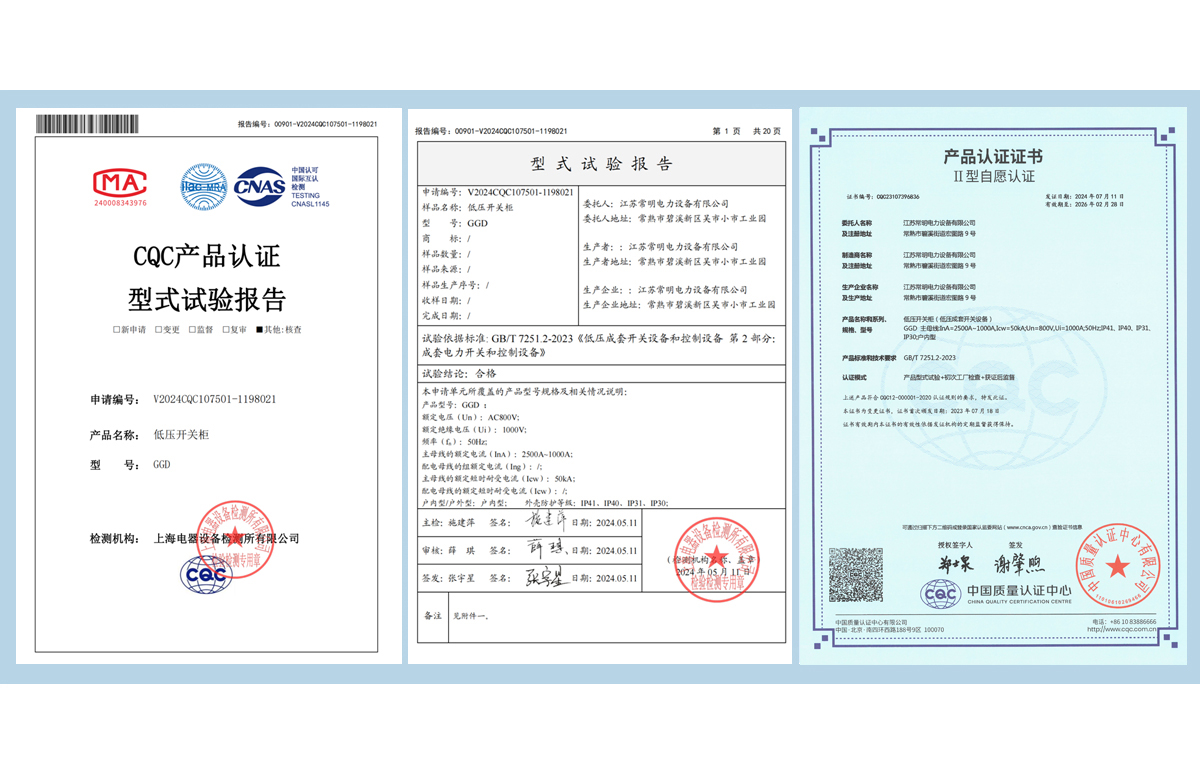Image resolution: width=1200 pixels, height=774 pixels.
Task: Tick the 复审 checkbox
Action: [226, 329]
